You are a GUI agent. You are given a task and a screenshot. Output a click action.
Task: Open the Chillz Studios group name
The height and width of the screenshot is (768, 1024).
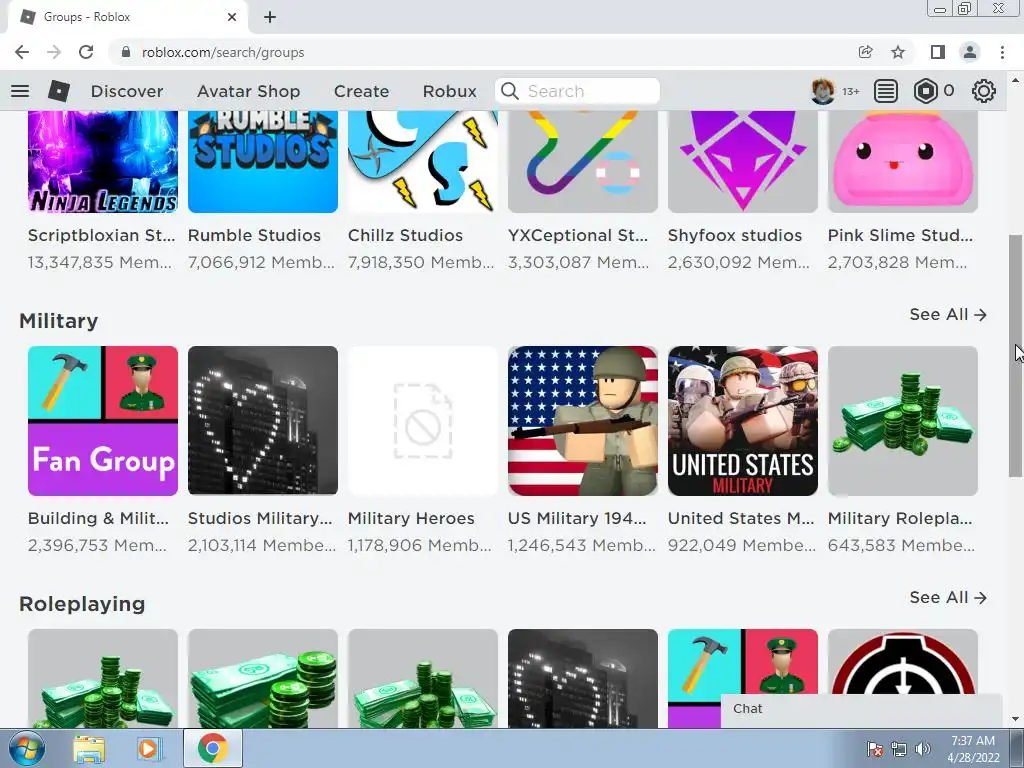[x=405, y=235]
